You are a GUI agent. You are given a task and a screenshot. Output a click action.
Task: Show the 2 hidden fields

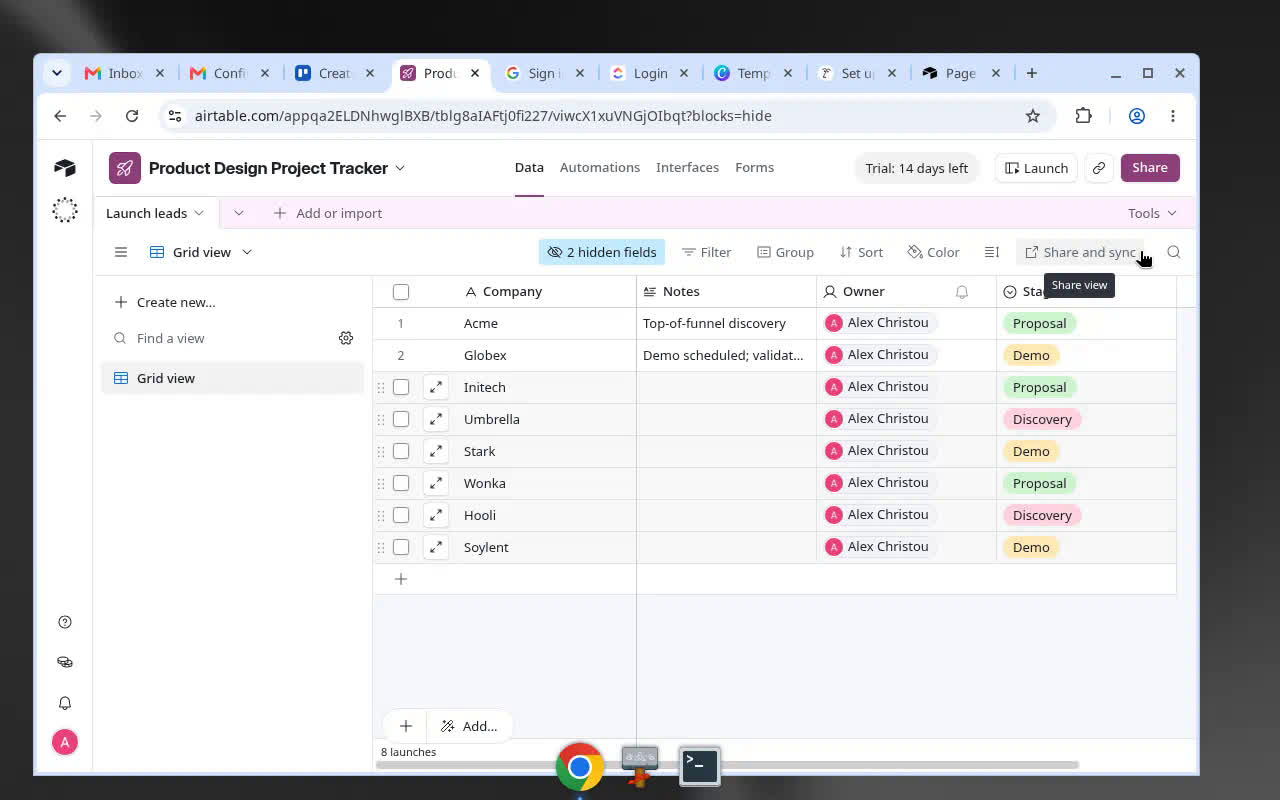(602, 252)
